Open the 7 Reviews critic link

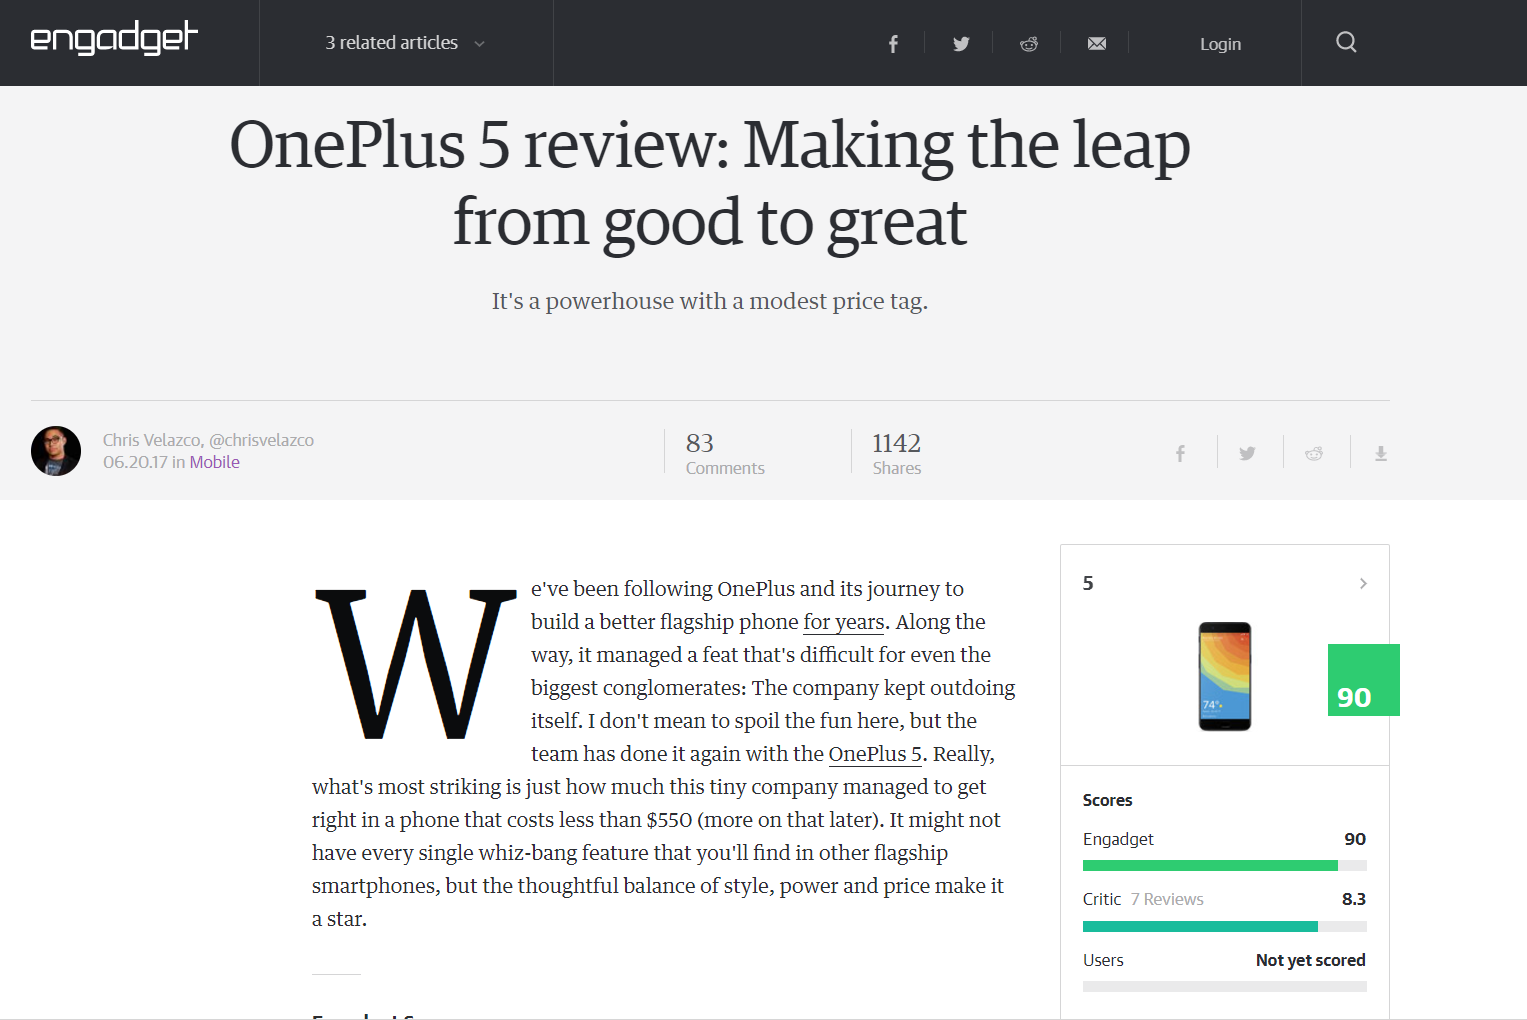coord(1167,899)
